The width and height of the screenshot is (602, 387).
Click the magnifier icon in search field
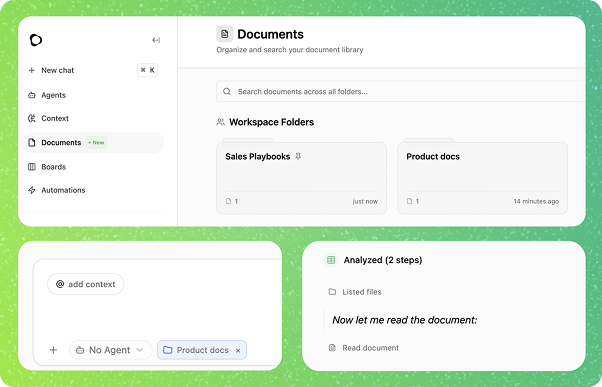pos(227,91)
